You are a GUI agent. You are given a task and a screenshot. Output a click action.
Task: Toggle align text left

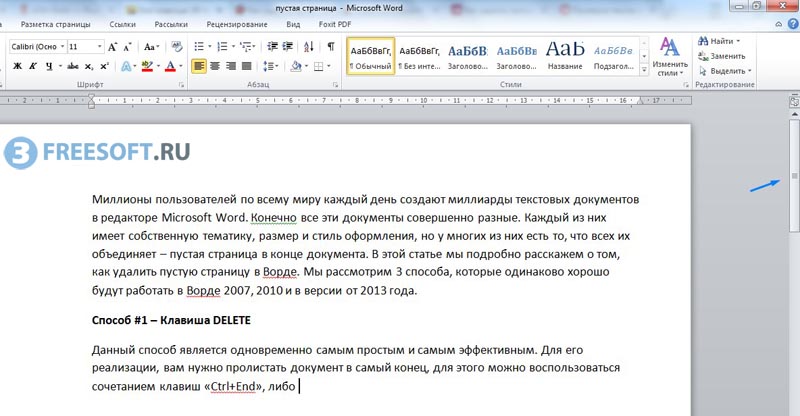point(199,66)
